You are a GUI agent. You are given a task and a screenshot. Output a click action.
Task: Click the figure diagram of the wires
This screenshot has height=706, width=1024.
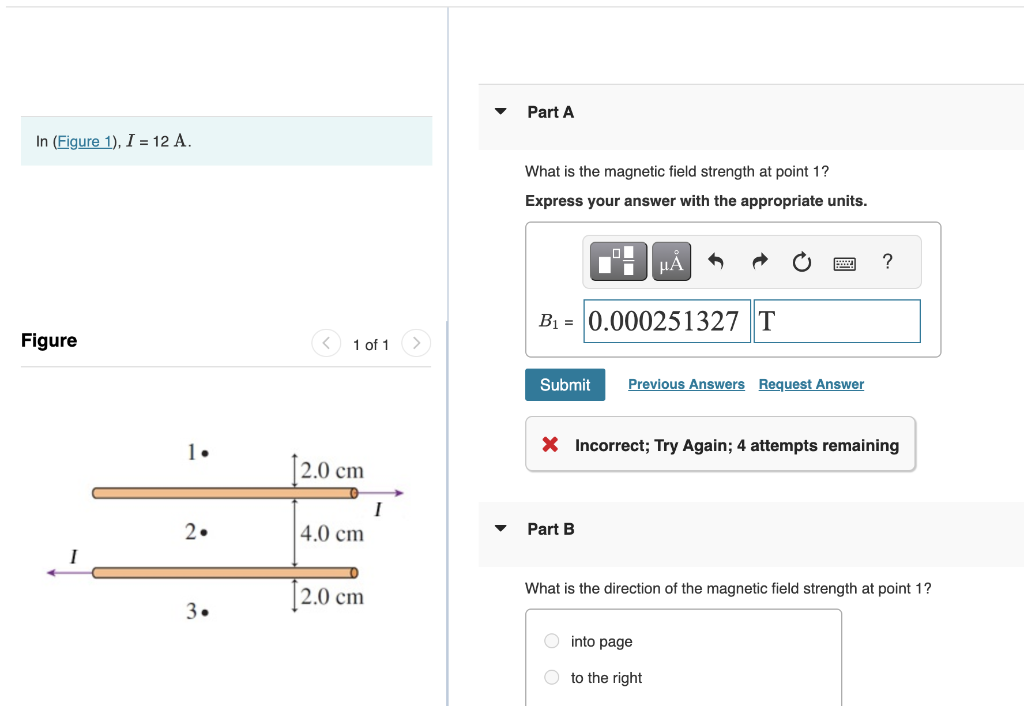[225, 532]
